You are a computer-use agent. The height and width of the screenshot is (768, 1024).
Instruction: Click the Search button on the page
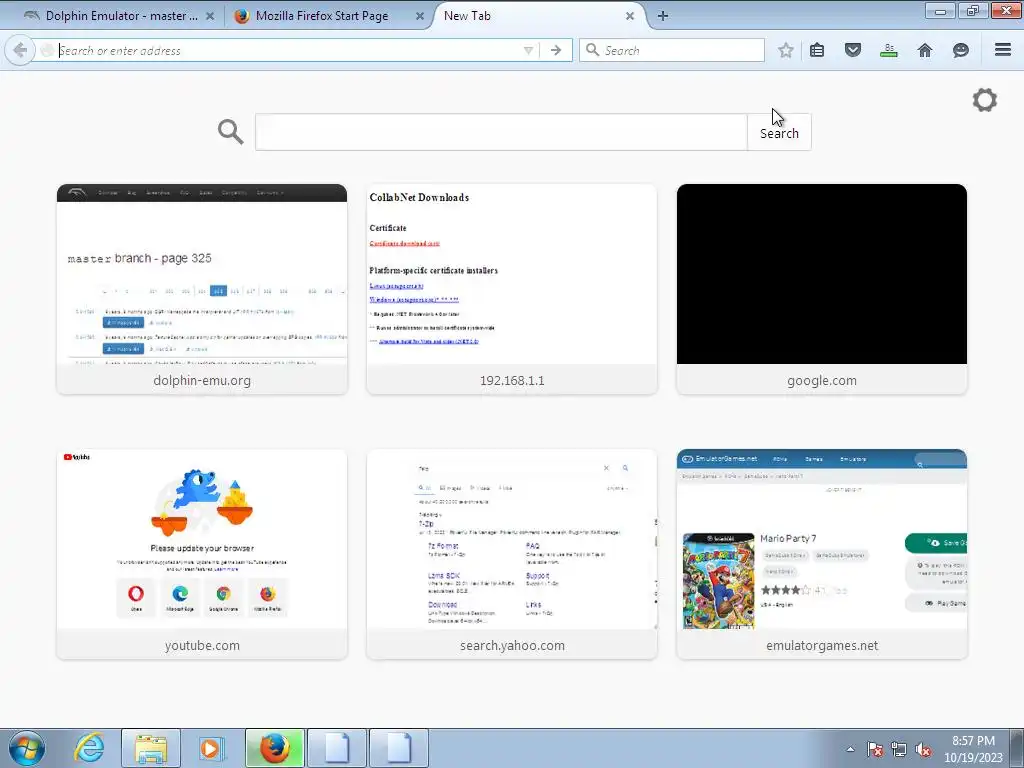[779, 133]
